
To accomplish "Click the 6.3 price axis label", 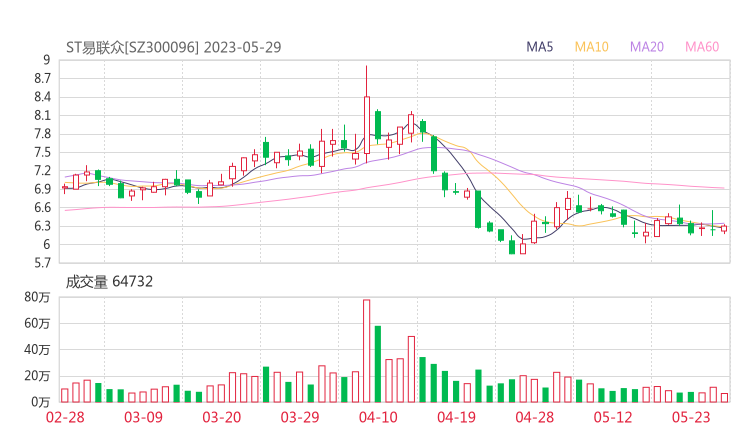I will [42, 226].
